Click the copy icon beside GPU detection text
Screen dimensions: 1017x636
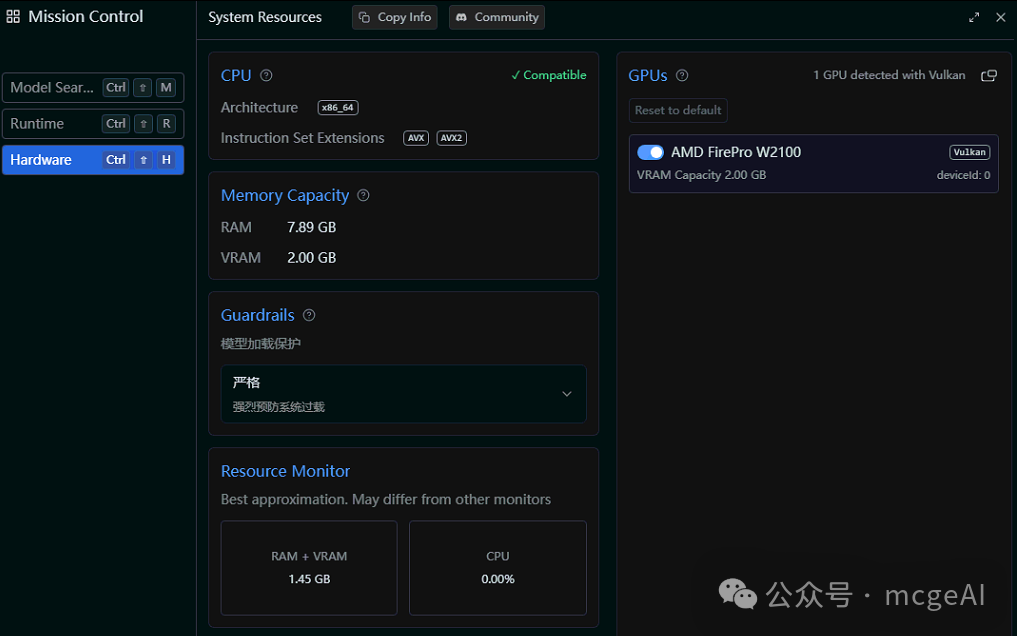[989, 75]
